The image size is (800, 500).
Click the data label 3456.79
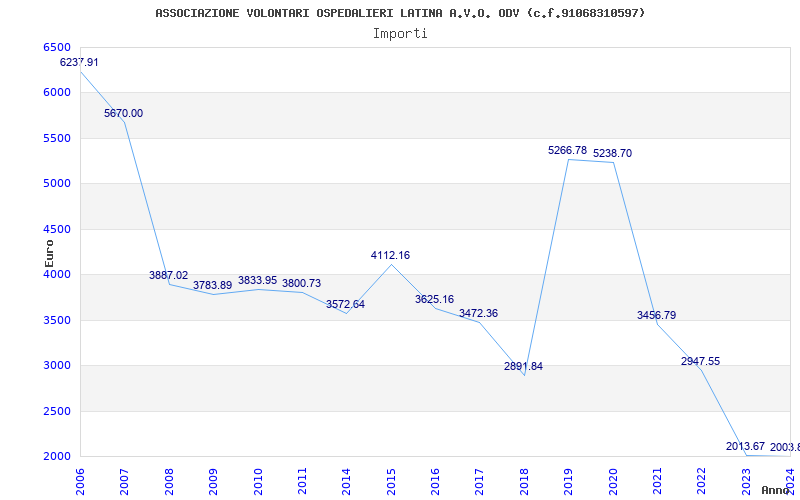point(656,316)
